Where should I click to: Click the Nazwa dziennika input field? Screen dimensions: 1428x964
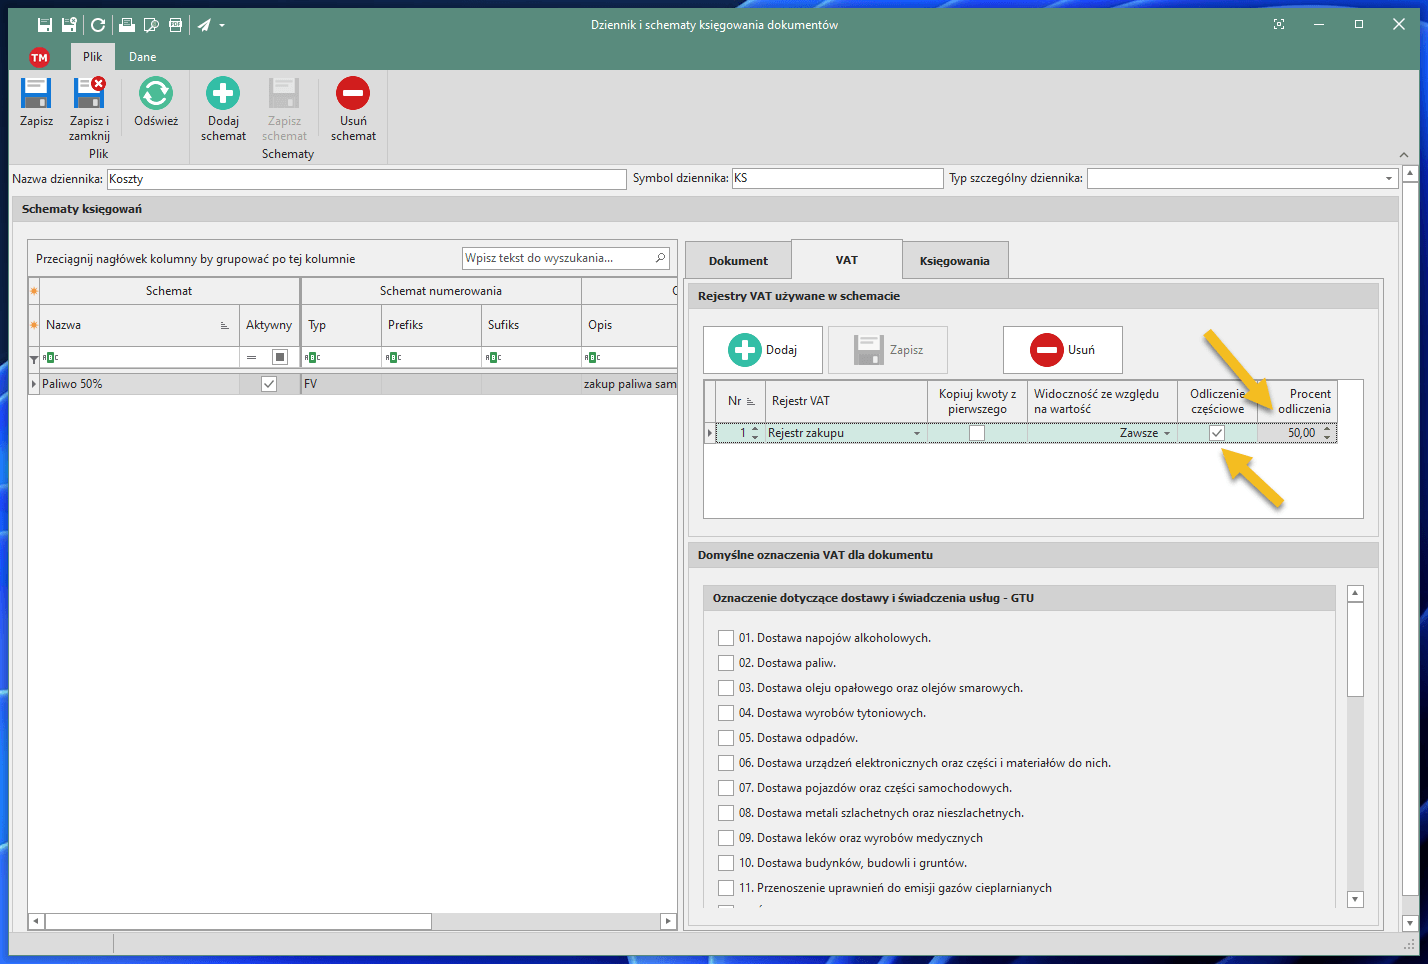366,179
